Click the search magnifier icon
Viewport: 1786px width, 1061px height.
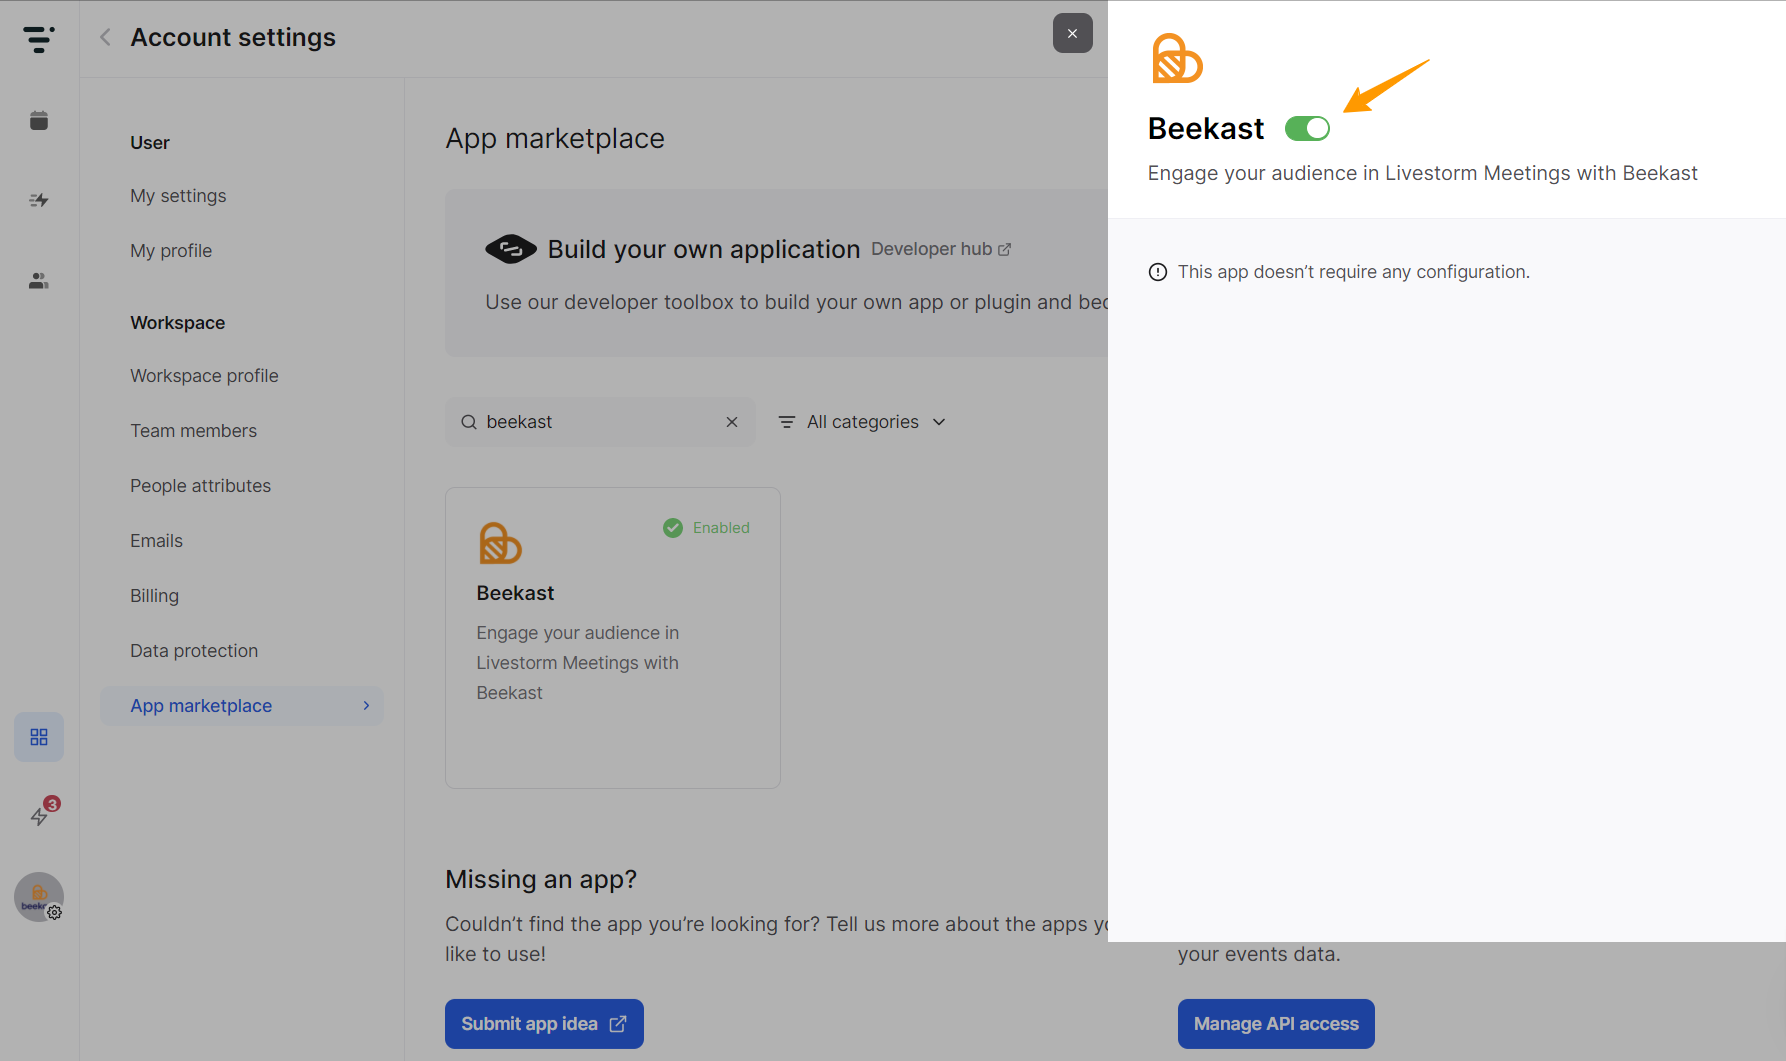click(468, 422)
